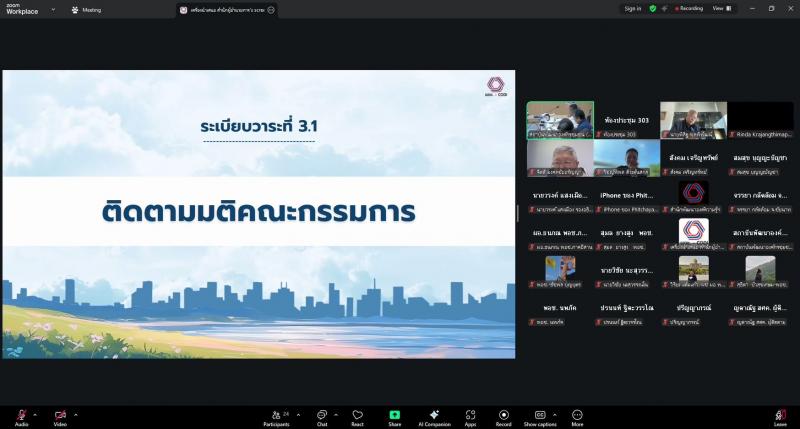Open the More options menu

tap(577, 418)
